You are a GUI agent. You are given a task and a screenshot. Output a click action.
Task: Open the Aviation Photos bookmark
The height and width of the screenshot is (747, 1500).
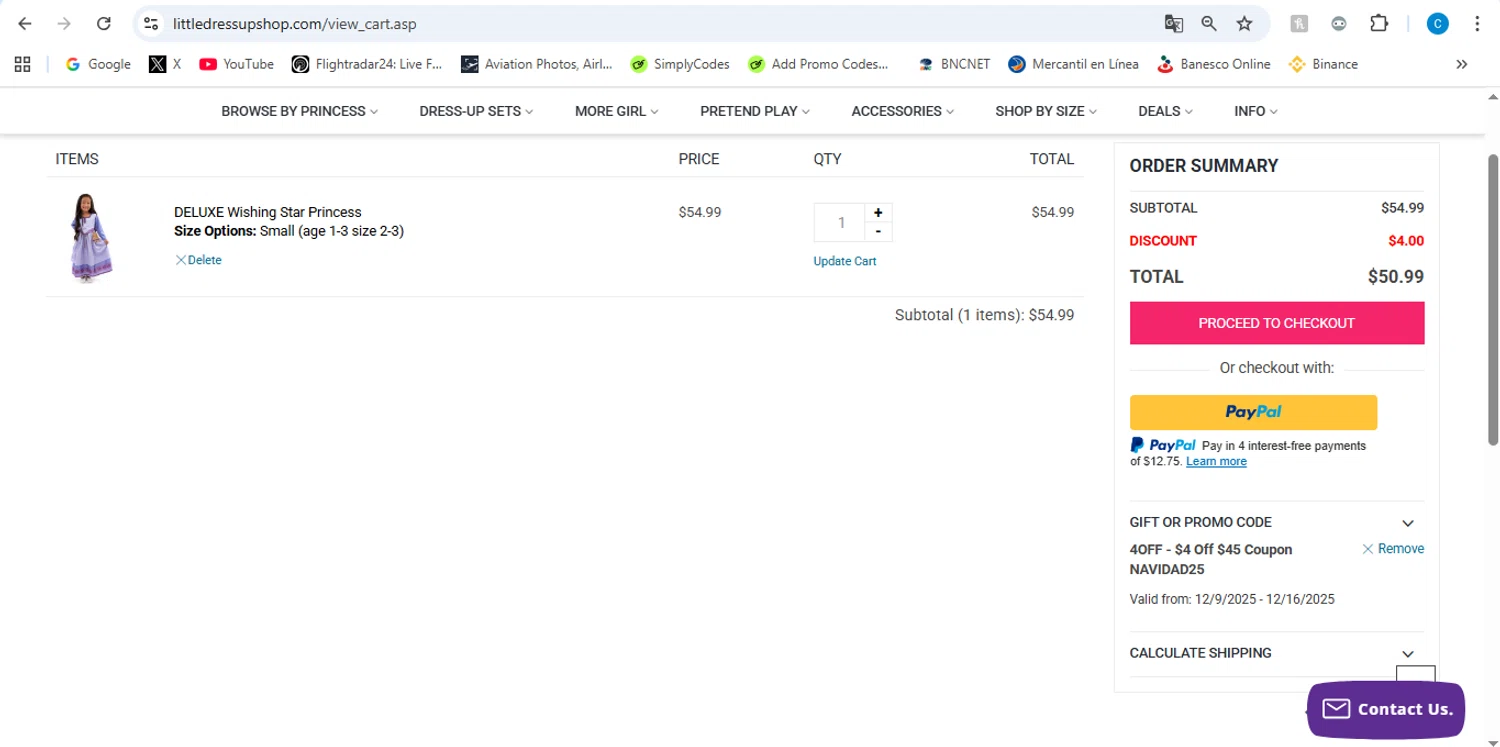[x=536, y=64]
